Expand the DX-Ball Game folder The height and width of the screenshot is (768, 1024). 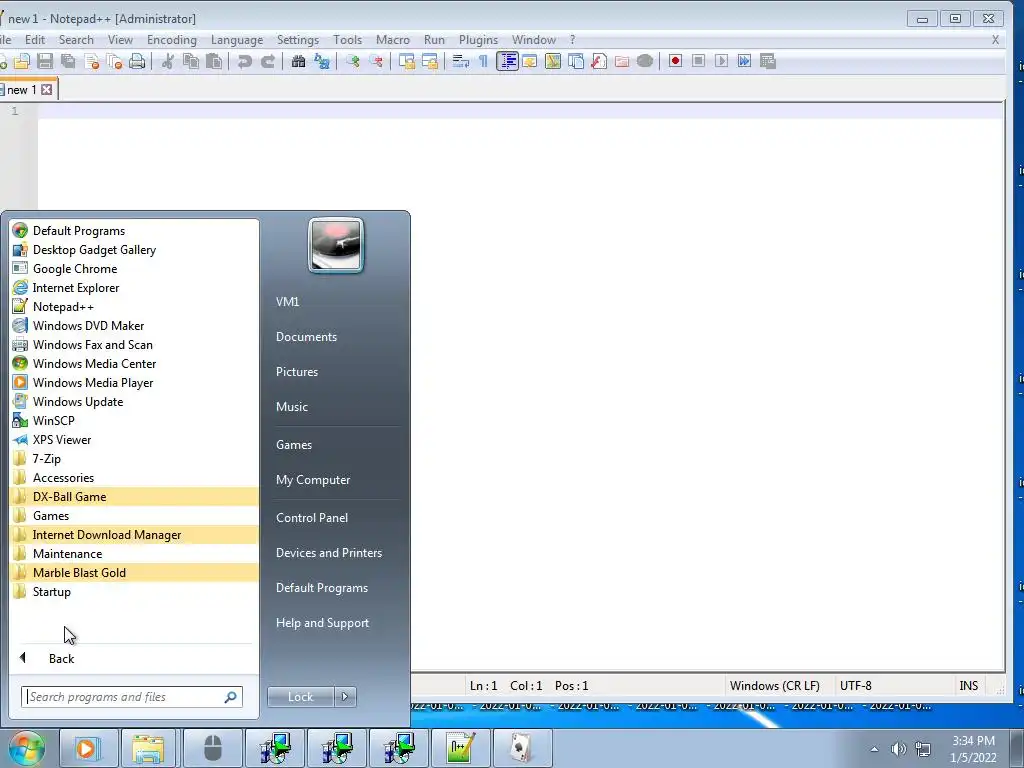click(135, 496)
